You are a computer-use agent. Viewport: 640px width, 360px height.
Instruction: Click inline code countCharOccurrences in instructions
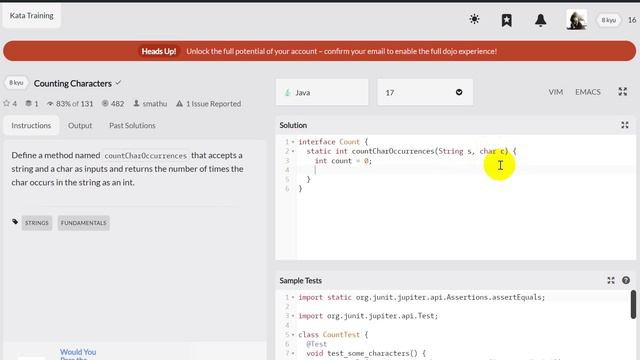pos(146,156)
